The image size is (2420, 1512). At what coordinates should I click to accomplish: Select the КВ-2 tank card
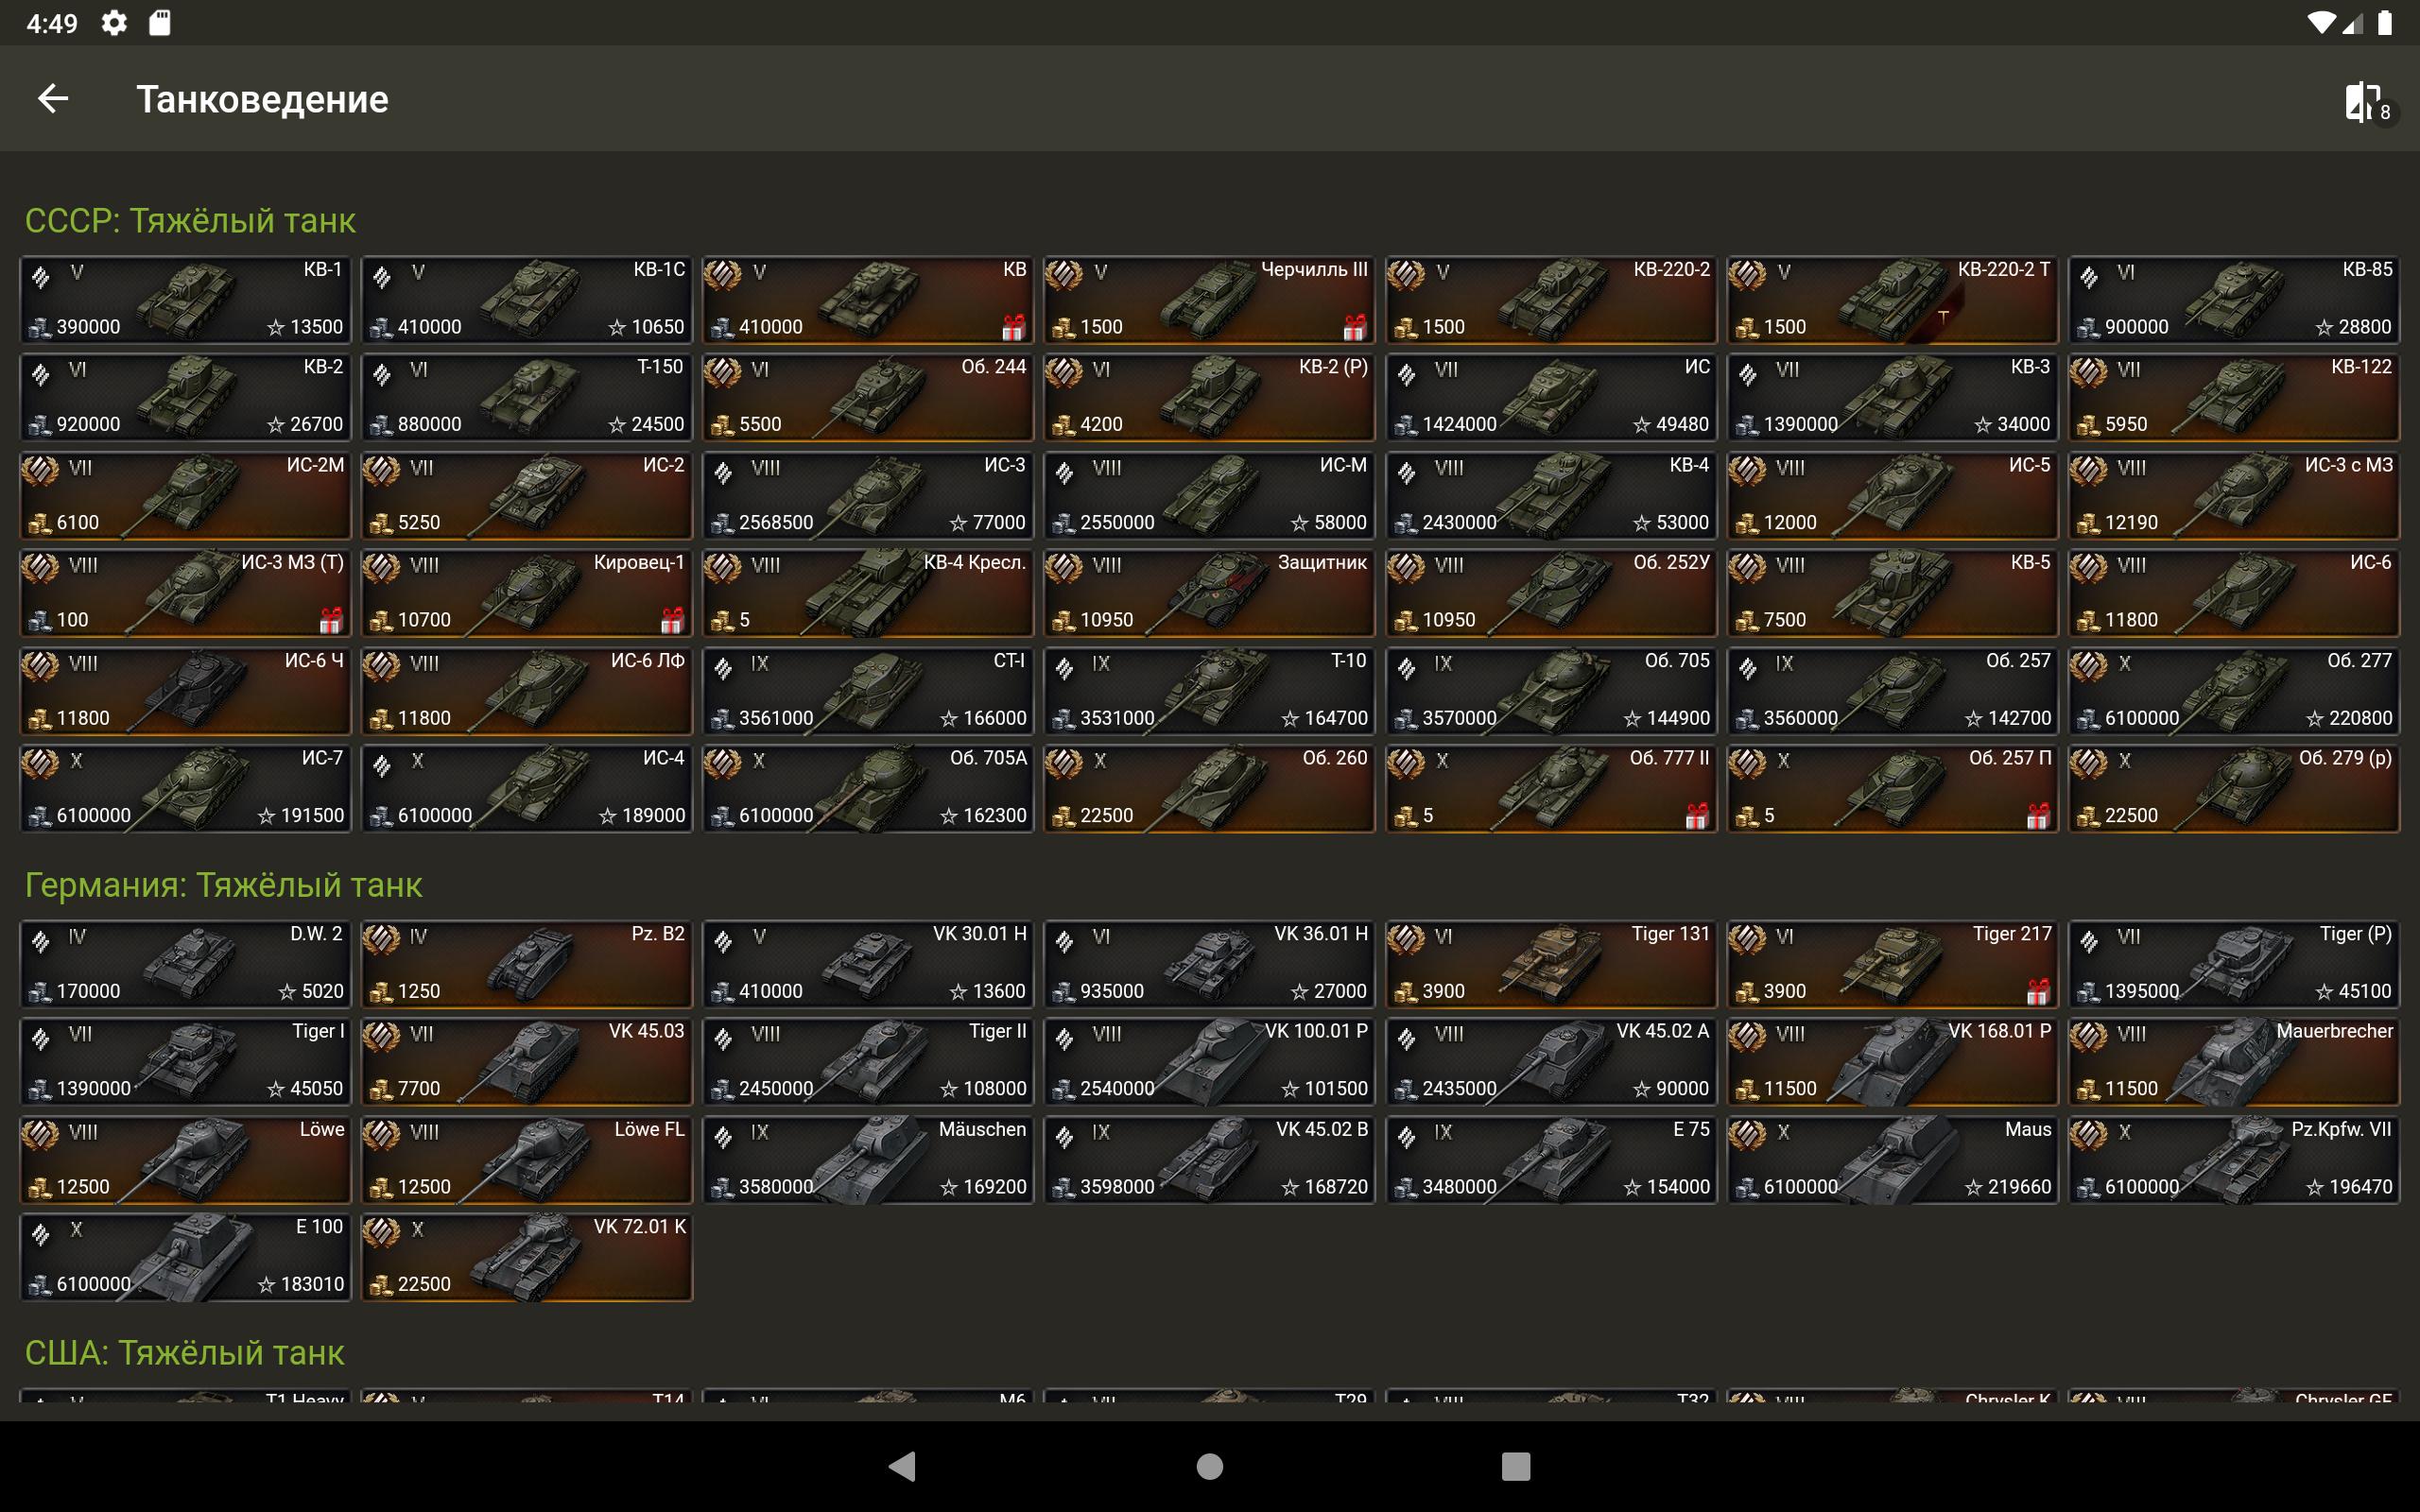[x=186, y=397]
